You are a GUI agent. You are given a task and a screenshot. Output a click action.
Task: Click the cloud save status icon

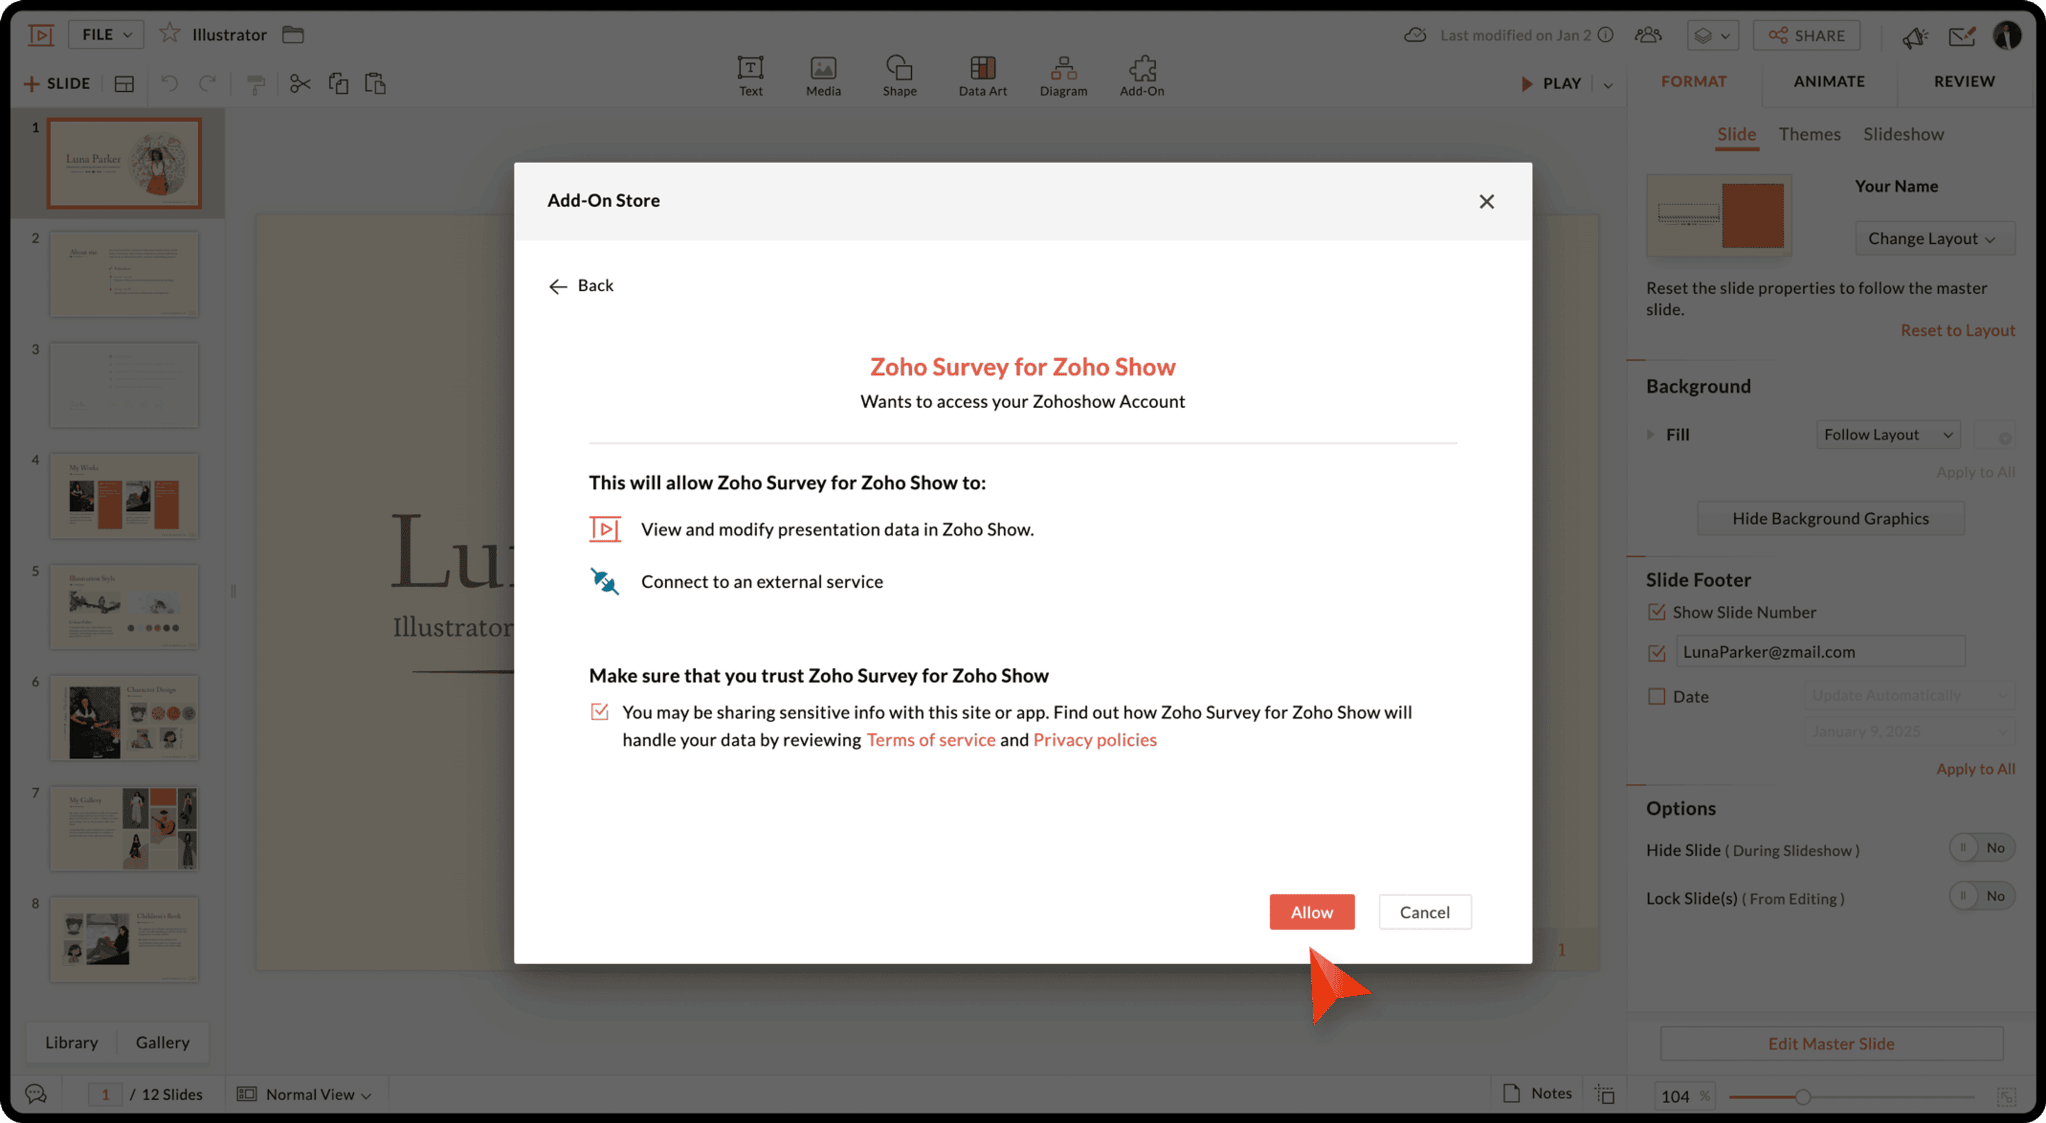pos(1414,35)
